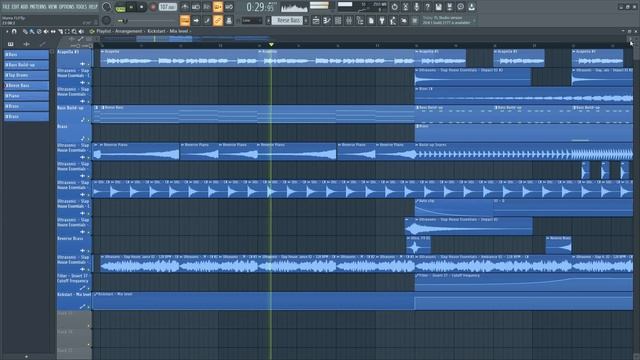Click the arrow after Reese Bass

point(306,20)
